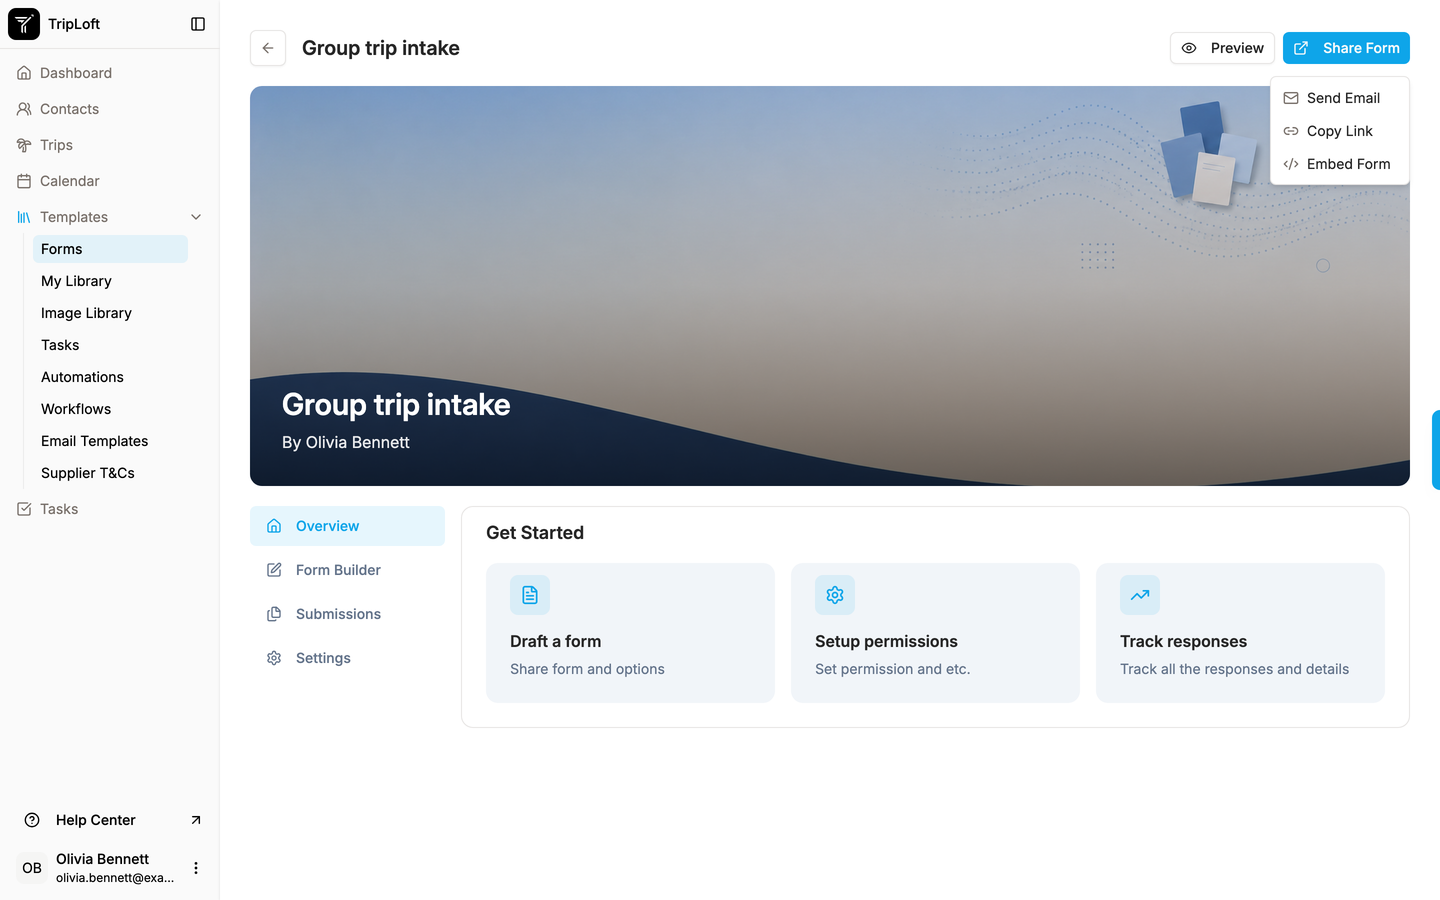Open Email Templates in the sidebar
Image resolution: width=1440 pixels, height=900 pixels.
point(110,441)
